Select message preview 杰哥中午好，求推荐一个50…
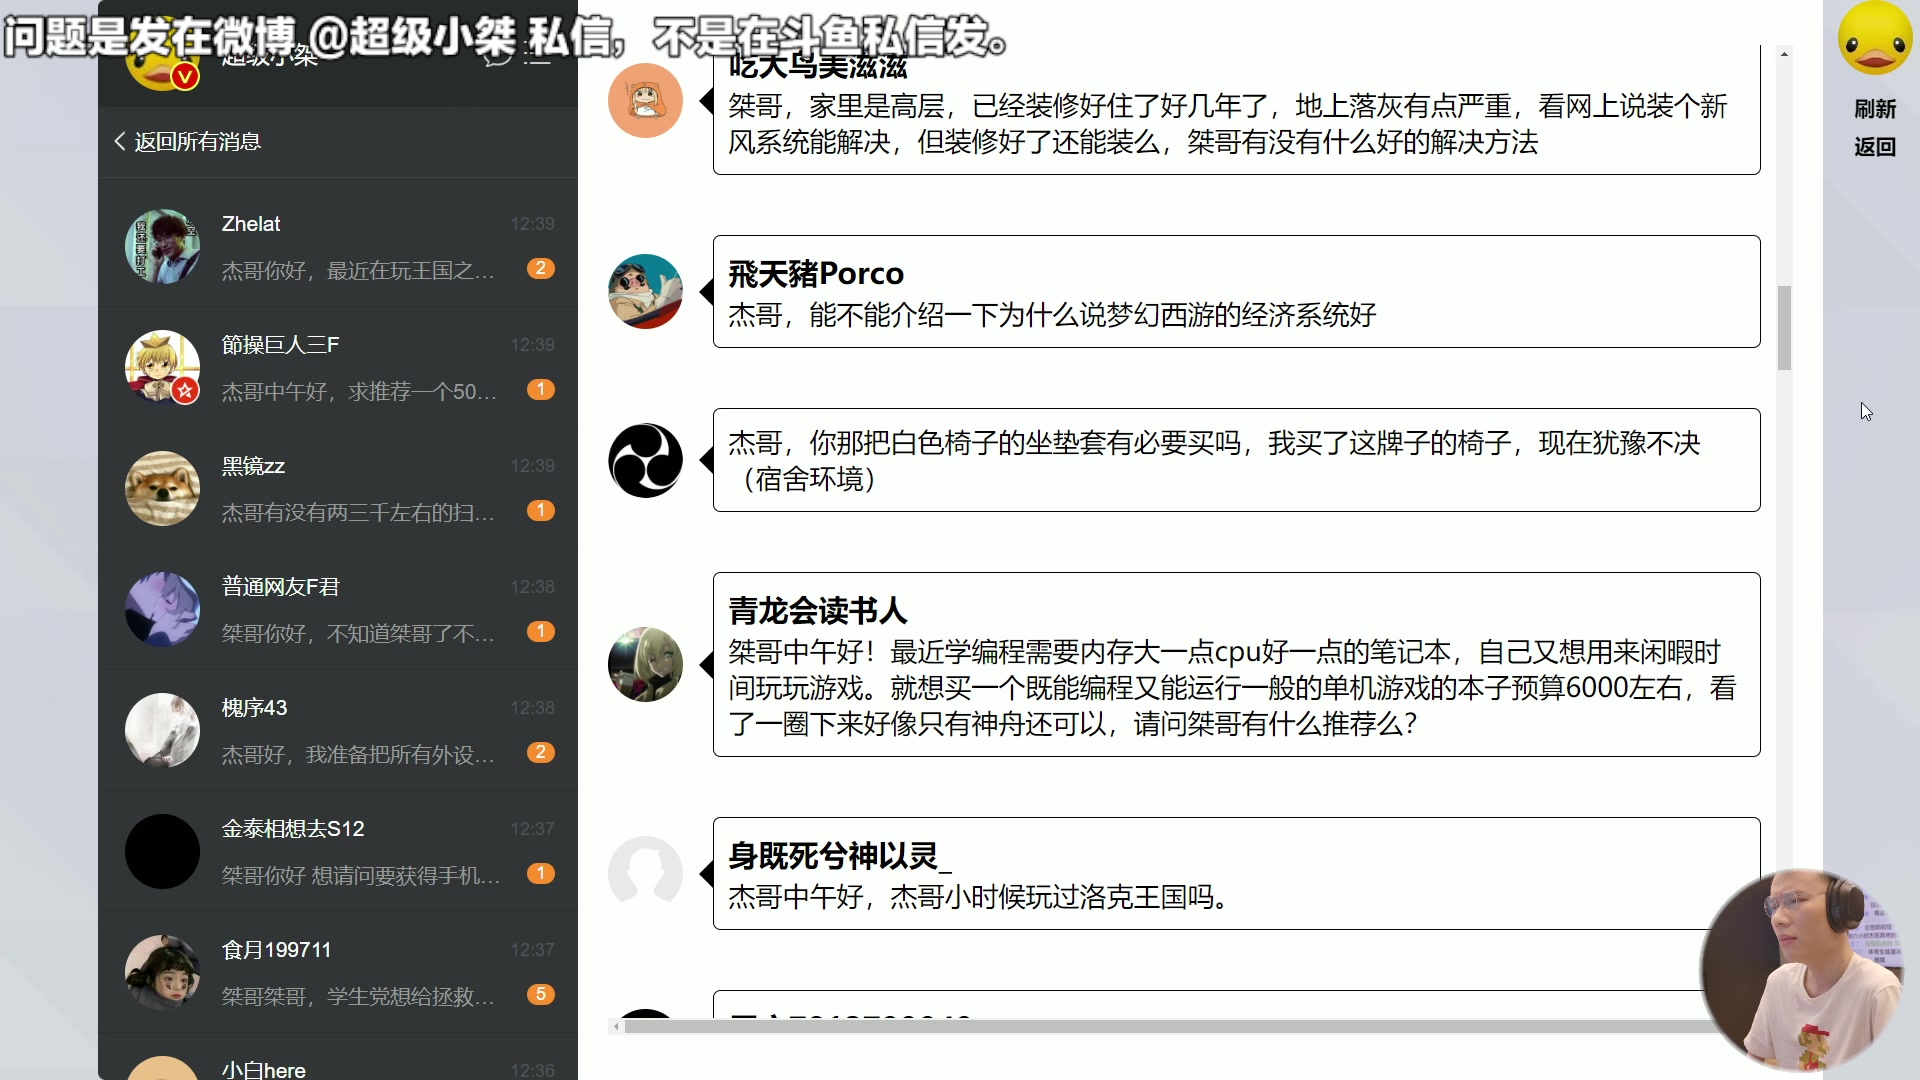Screen dimensions: 1920x1080 click(359, 392)
